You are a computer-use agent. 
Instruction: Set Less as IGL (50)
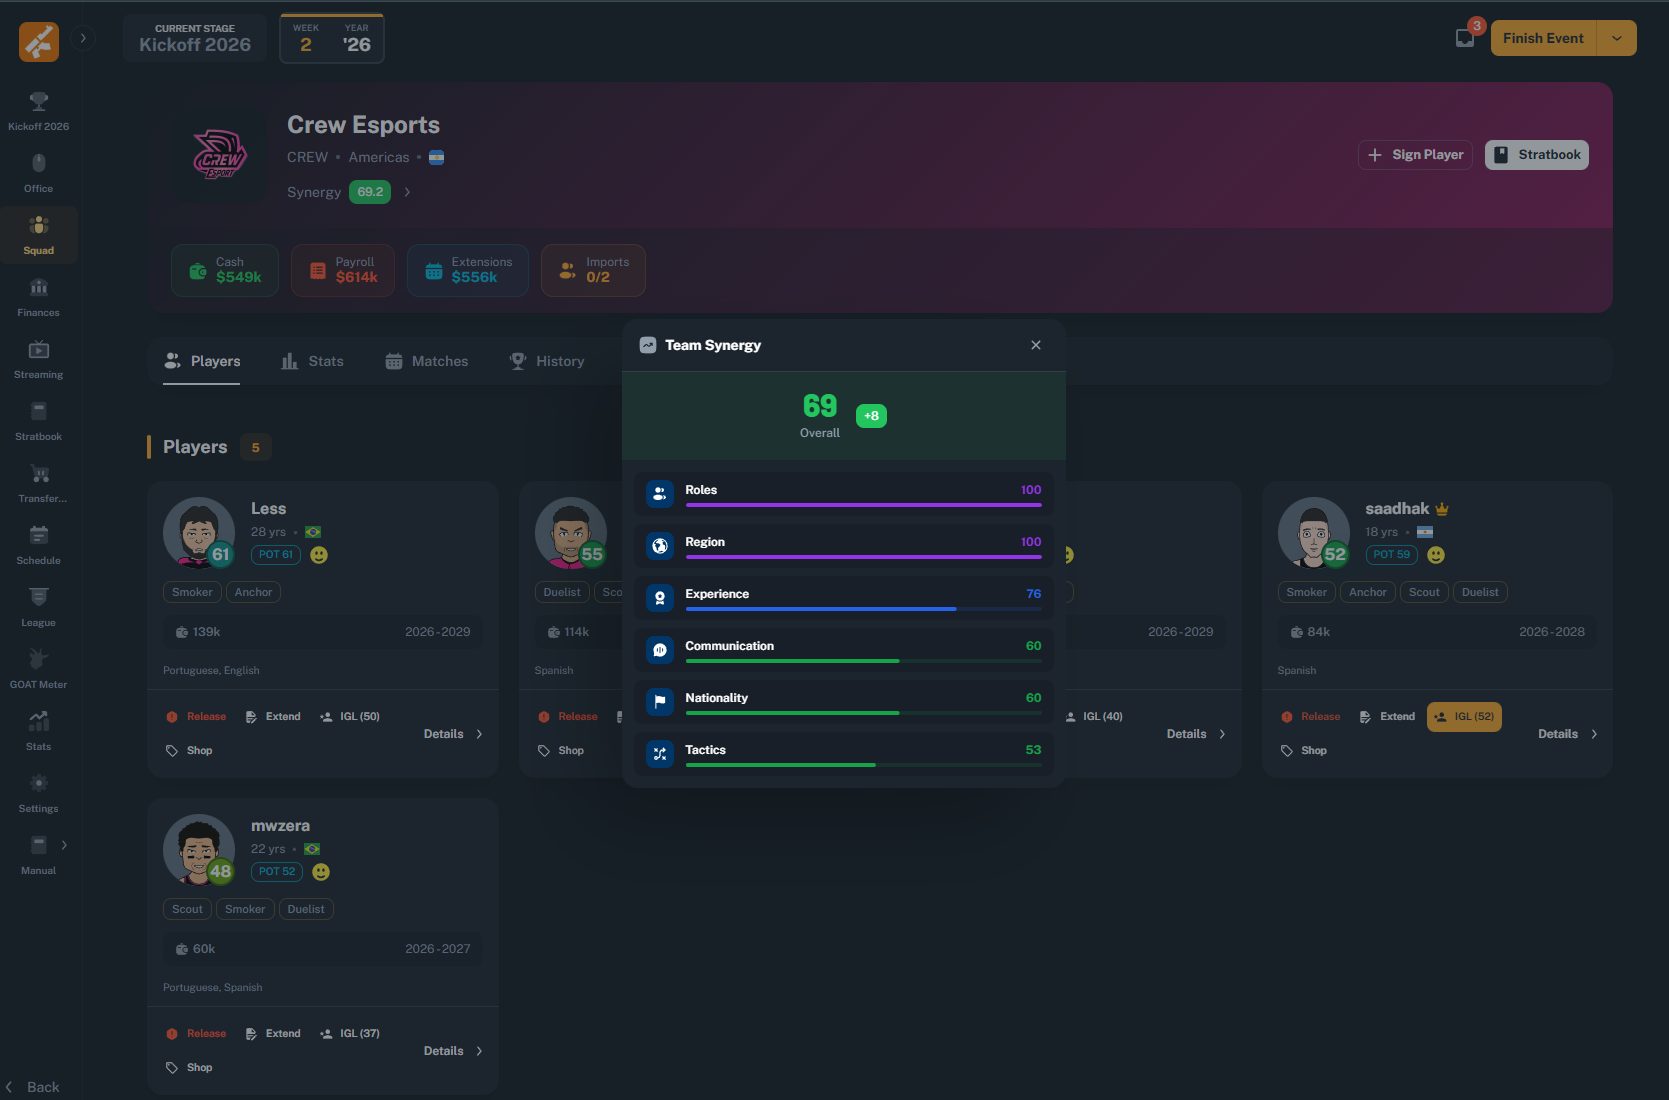[350, 717]
